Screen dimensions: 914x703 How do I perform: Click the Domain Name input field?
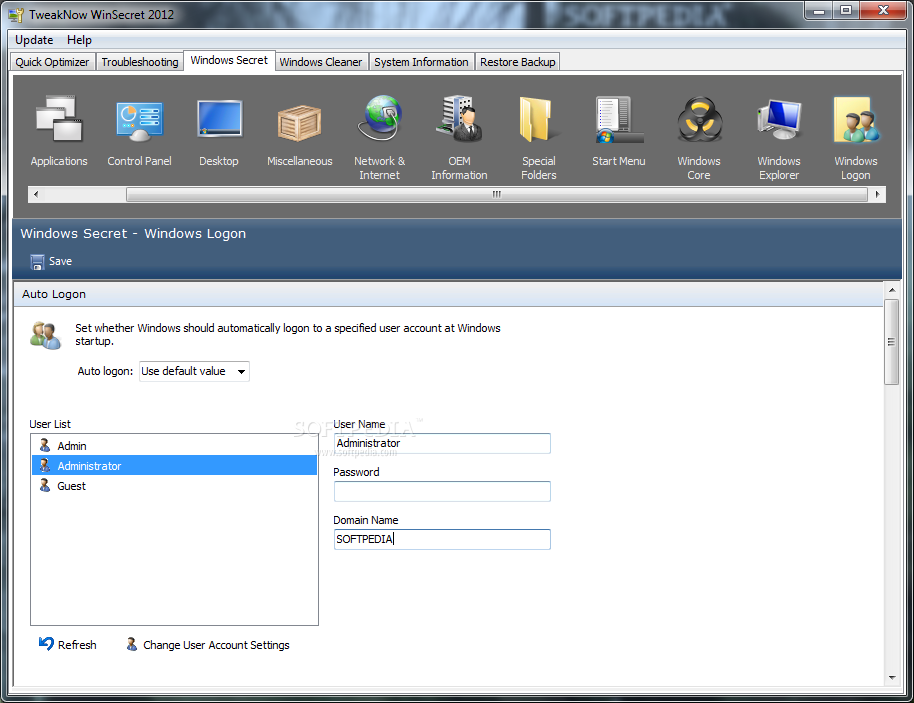[442, 539]
